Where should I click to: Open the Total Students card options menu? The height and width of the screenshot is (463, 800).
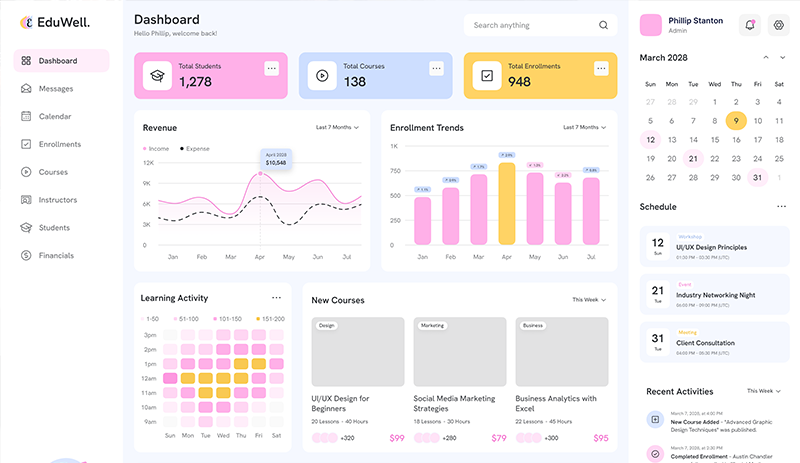click(x=271, y=68)
